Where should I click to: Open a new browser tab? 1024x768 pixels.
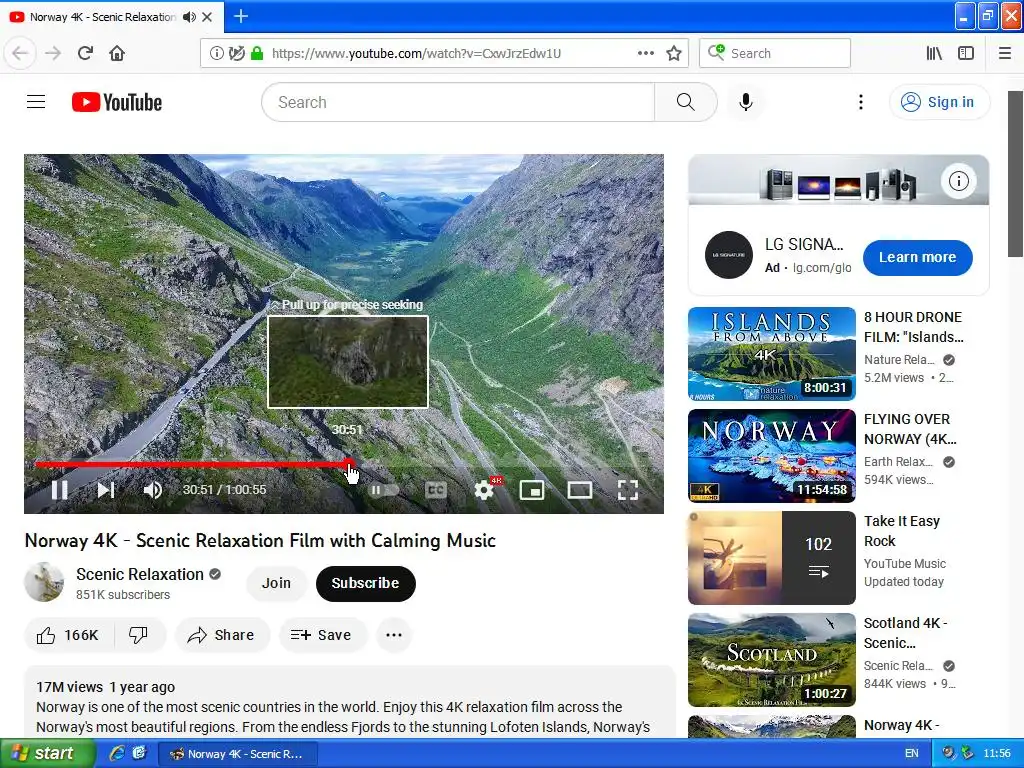[x=241, y=16]
